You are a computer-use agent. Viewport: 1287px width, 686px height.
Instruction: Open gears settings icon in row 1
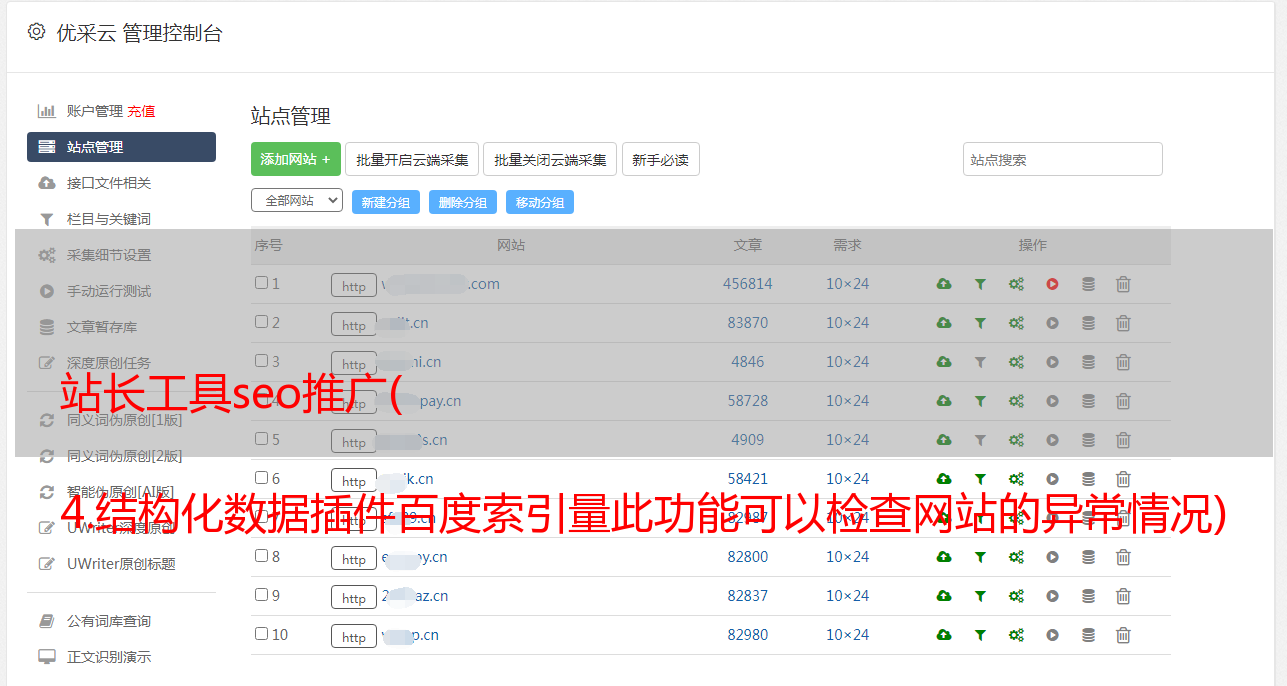tap(1016, 284)
